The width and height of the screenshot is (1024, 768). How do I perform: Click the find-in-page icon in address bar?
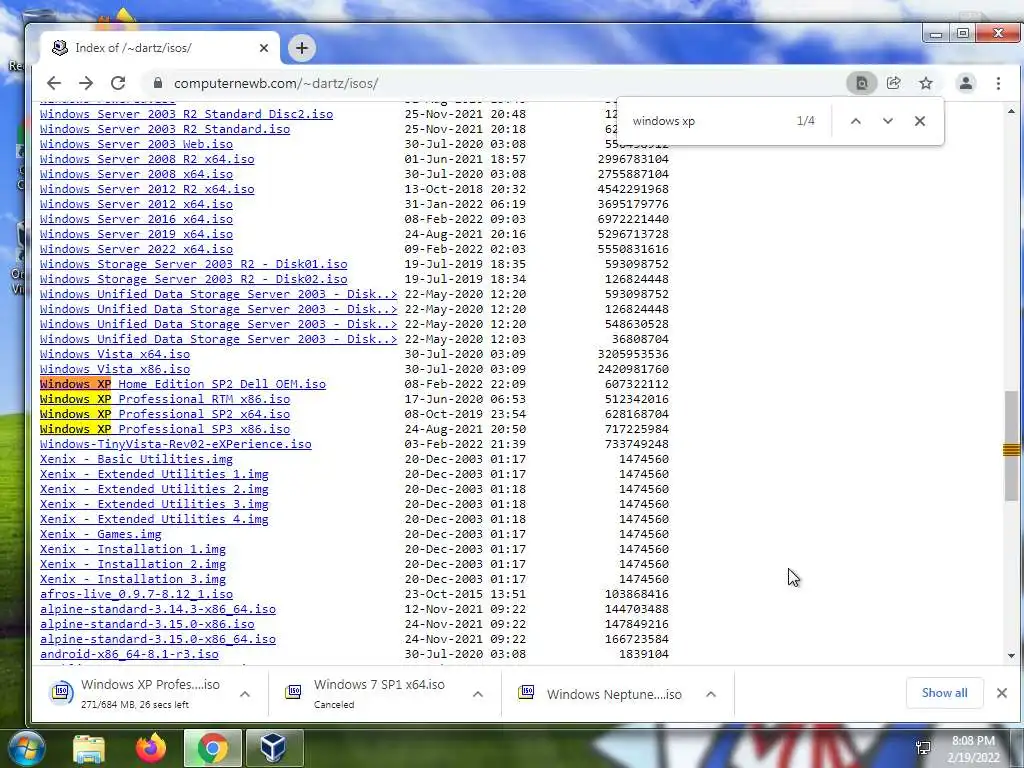862,83
